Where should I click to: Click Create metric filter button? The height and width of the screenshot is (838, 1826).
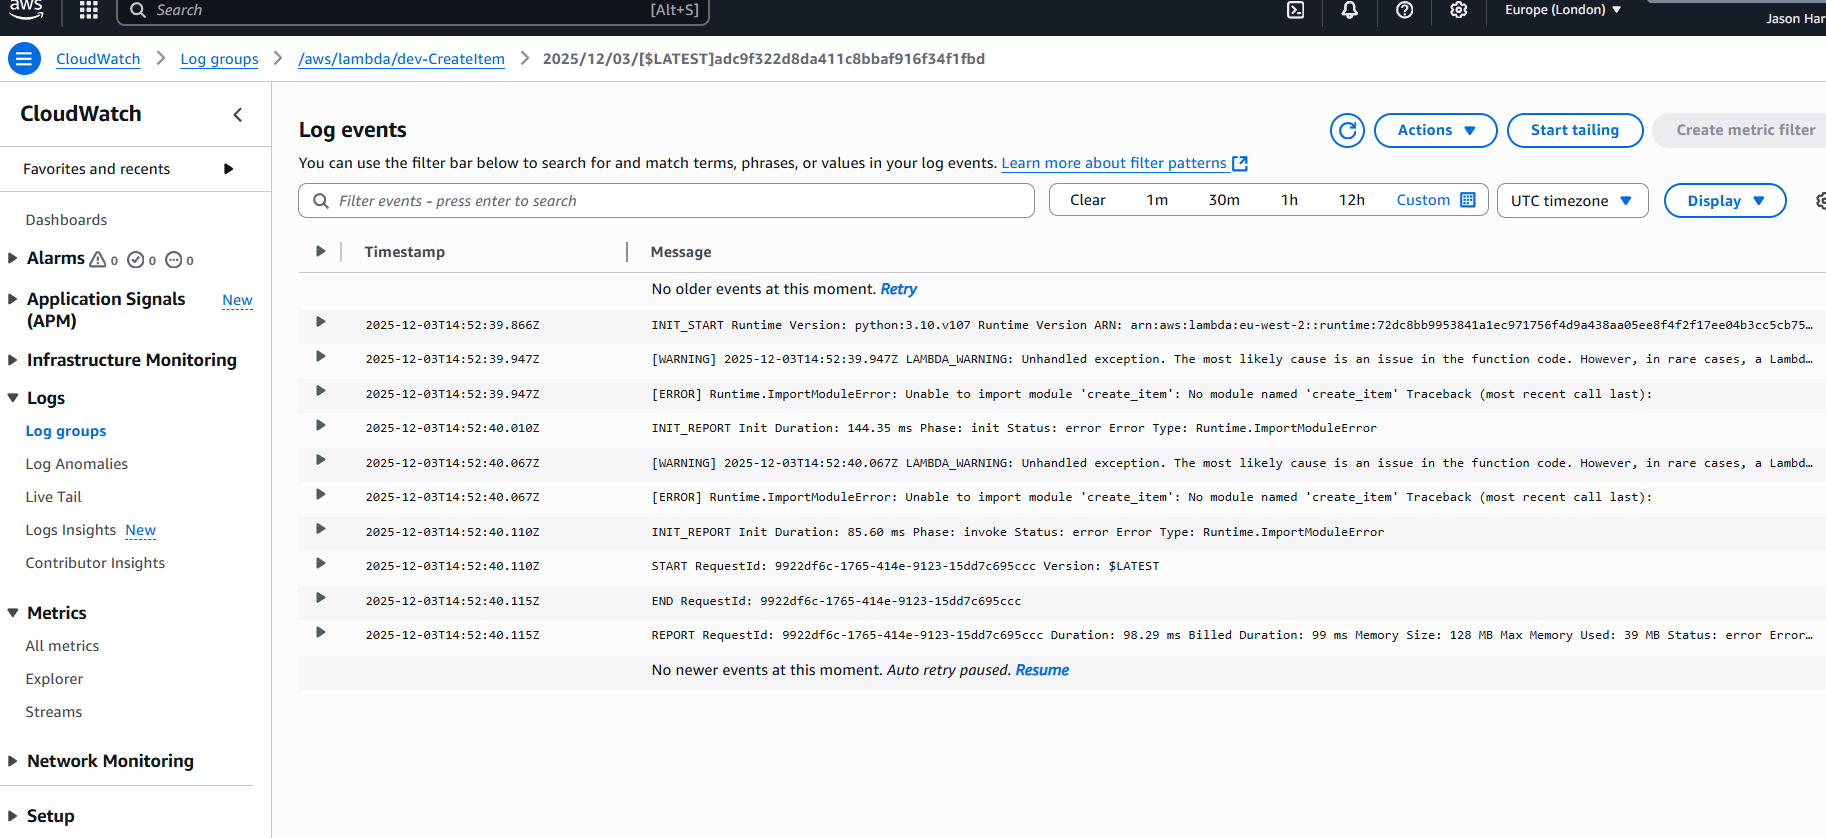coord(1740,130)
